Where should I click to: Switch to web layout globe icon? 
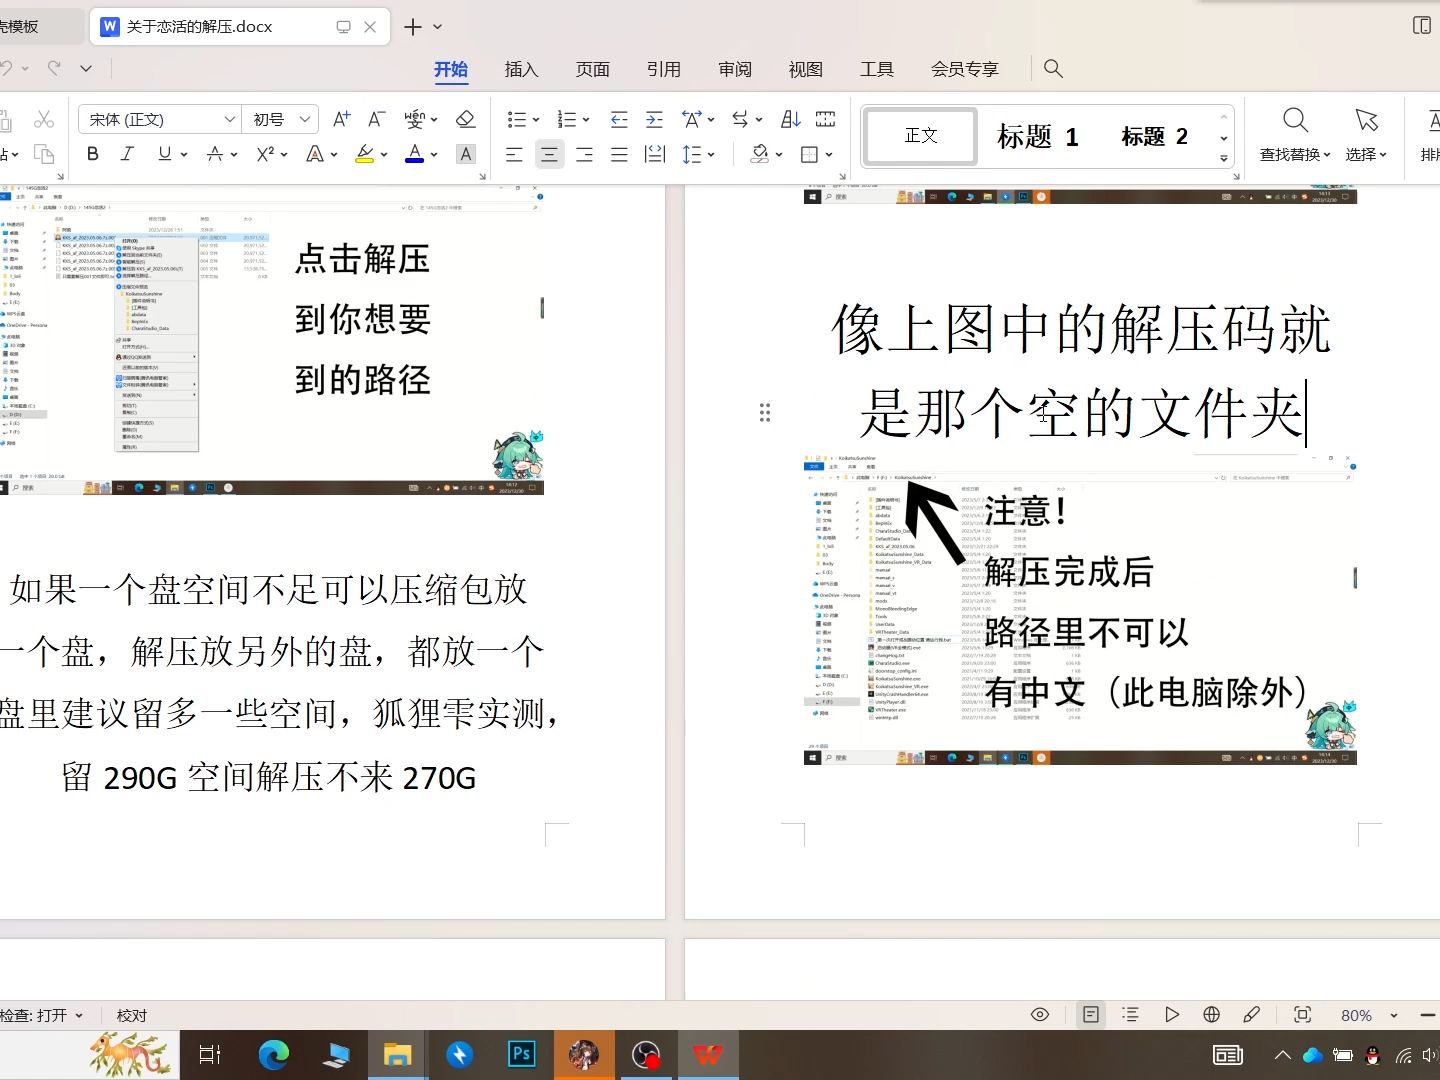coord(1211,1015)
